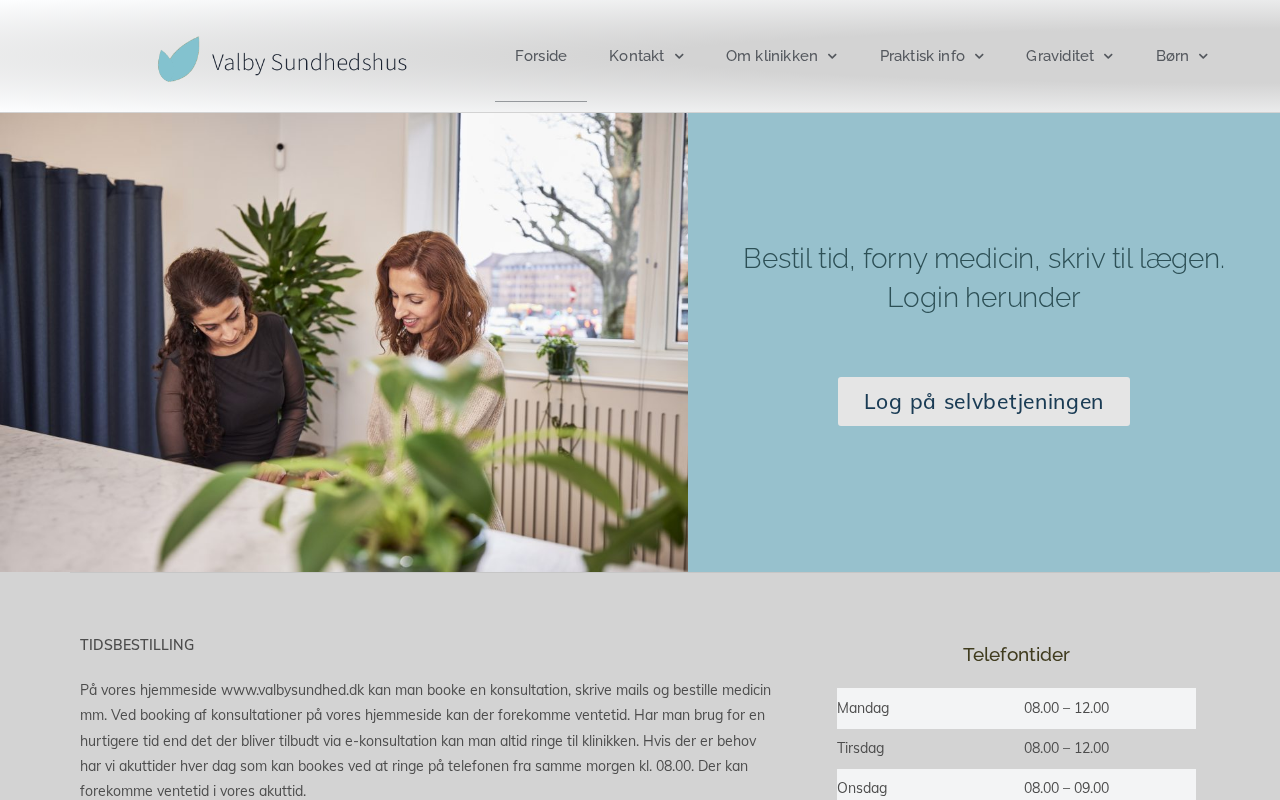Expand the Børn dropdown chevron
Image resolution: width=1280 pixels, height=800 pixels.
pyautogui.click(x=1203, y=57)
